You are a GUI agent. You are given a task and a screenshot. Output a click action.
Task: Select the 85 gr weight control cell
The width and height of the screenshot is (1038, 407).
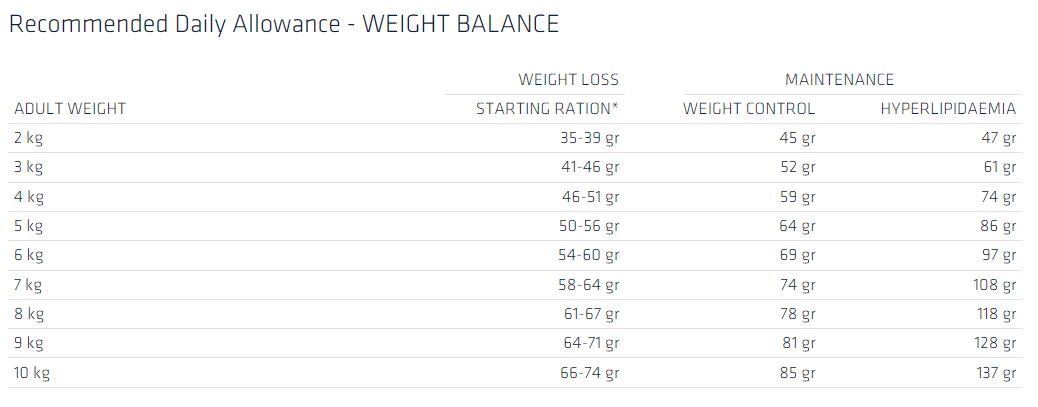pyautogui.click(x=797, y=373)
